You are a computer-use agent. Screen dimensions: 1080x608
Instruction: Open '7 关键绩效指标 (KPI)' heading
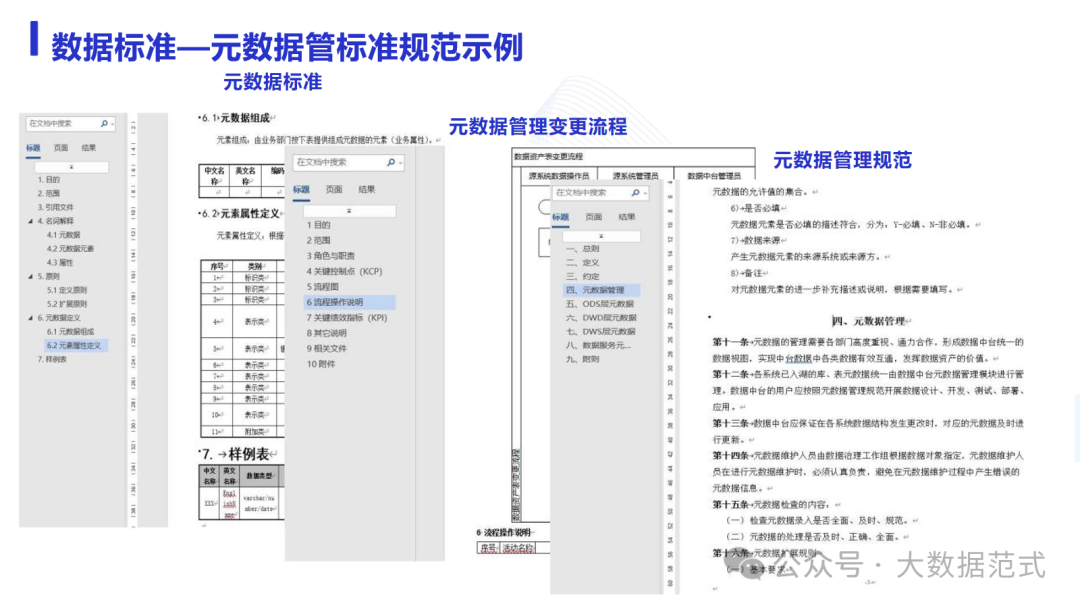(346, 318)
